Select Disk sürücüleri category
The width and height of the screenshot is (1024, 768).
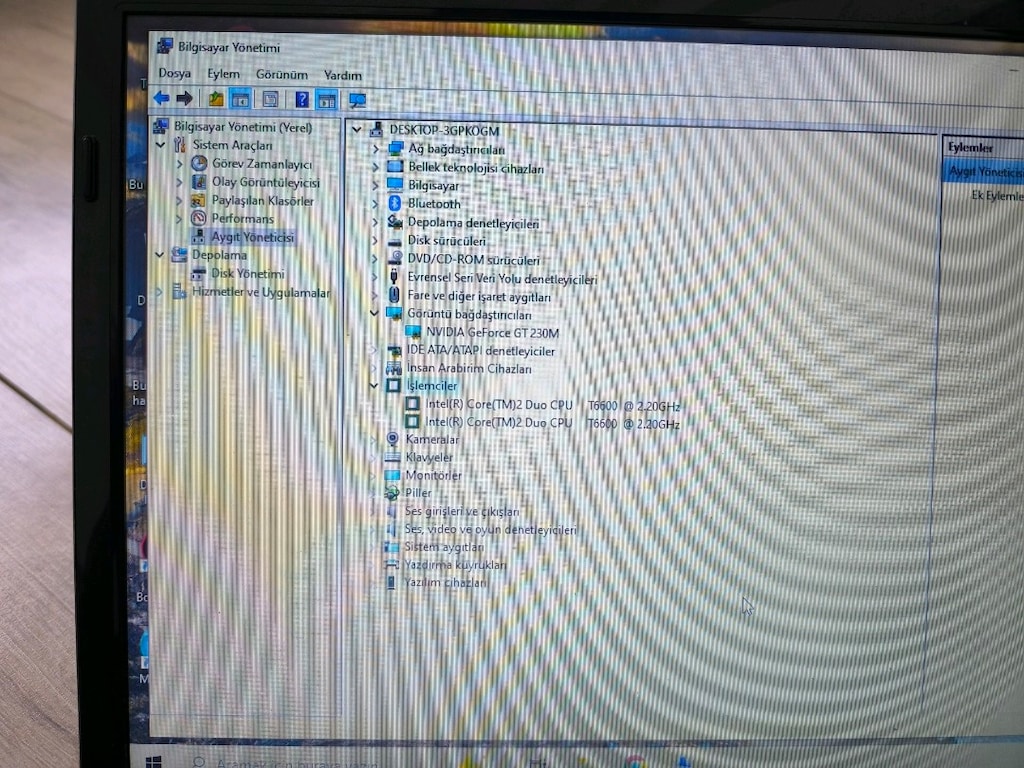pos(447,241)
